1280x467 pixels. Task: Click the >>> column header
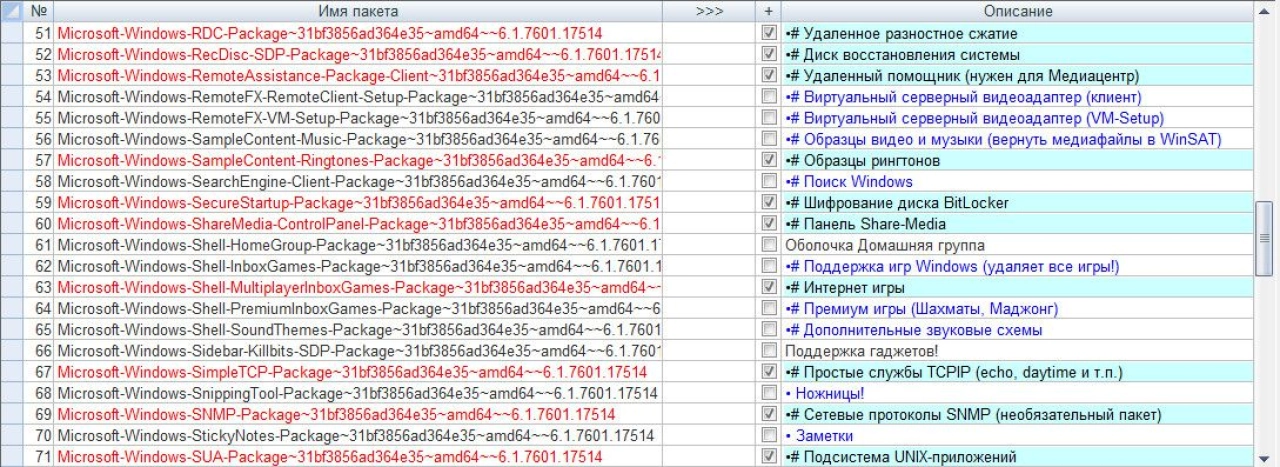tap(709, 11)
